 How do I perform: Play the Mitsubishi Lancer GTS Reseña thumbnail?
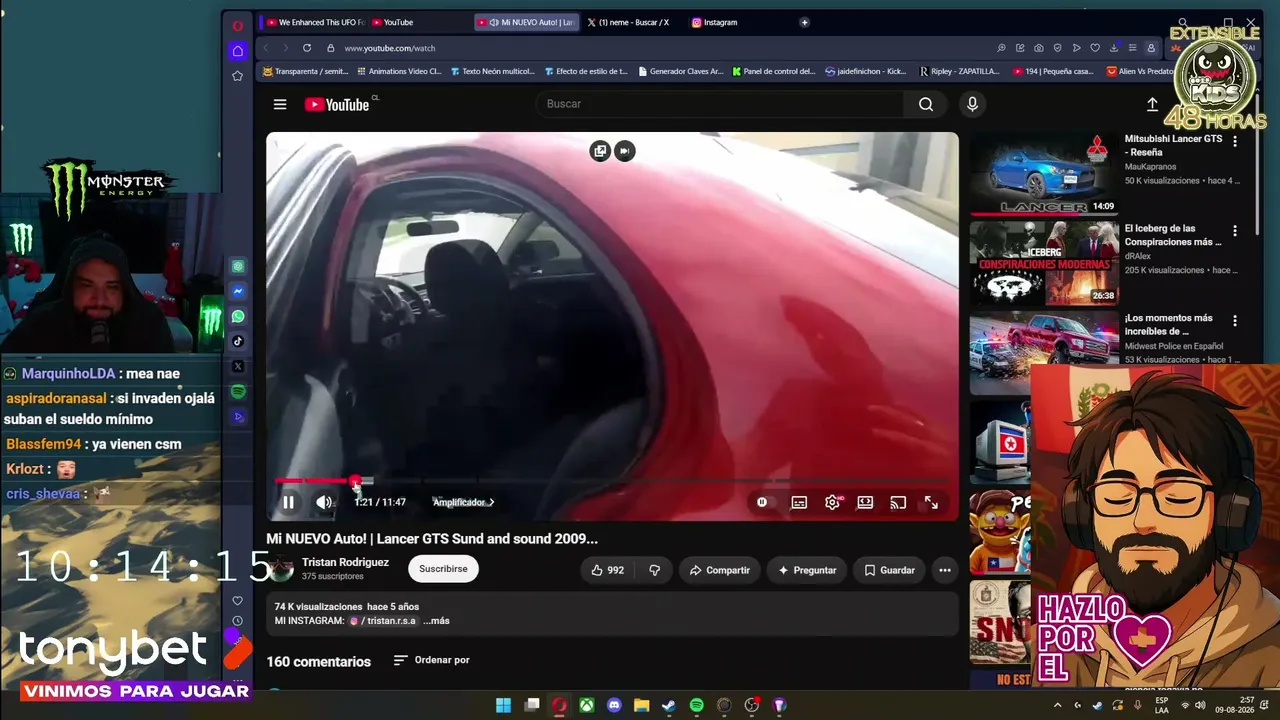[x=1044, y=174]
